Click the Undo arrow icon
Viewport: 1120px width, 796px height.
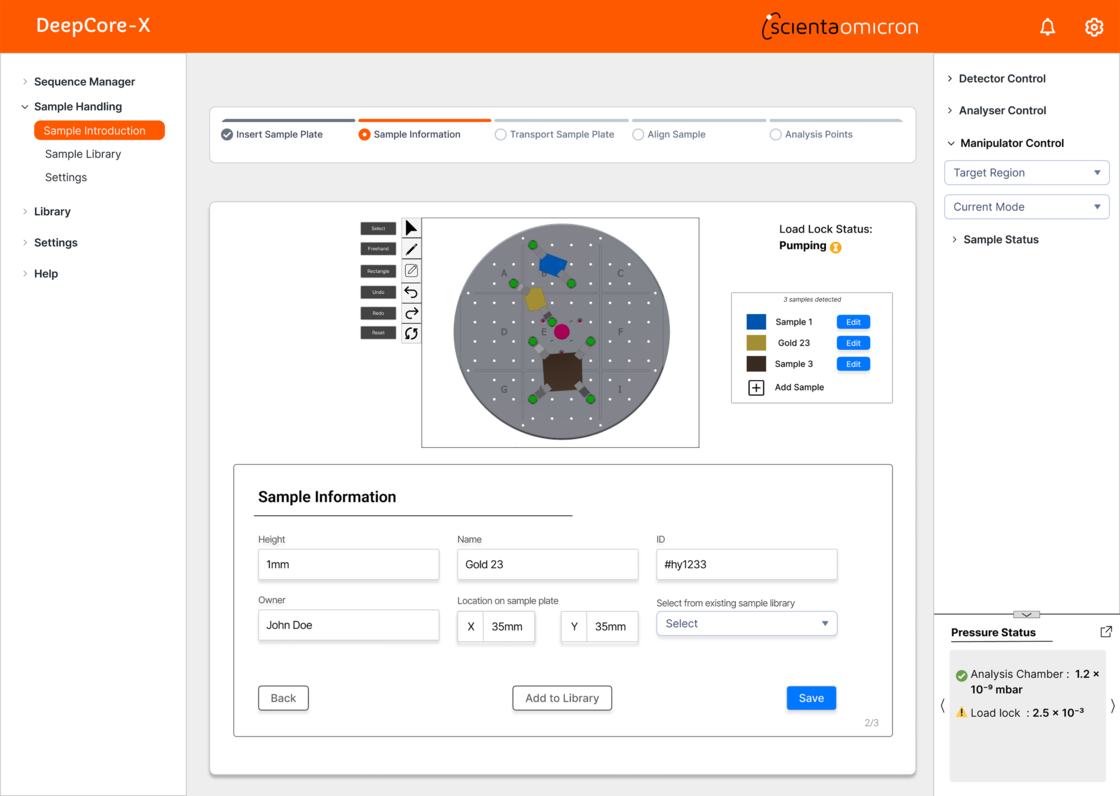click(x=411, y=292)
